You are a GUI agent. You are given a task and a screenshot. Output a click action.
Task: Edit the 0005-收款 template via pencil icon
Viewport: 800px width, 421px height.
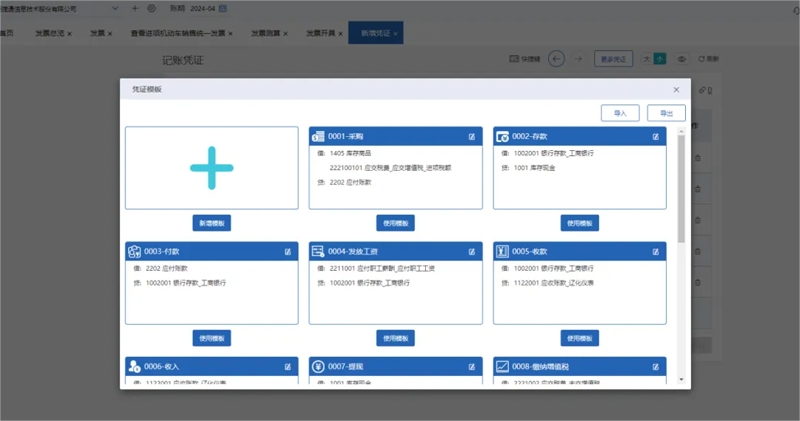(x=656, y=252)
